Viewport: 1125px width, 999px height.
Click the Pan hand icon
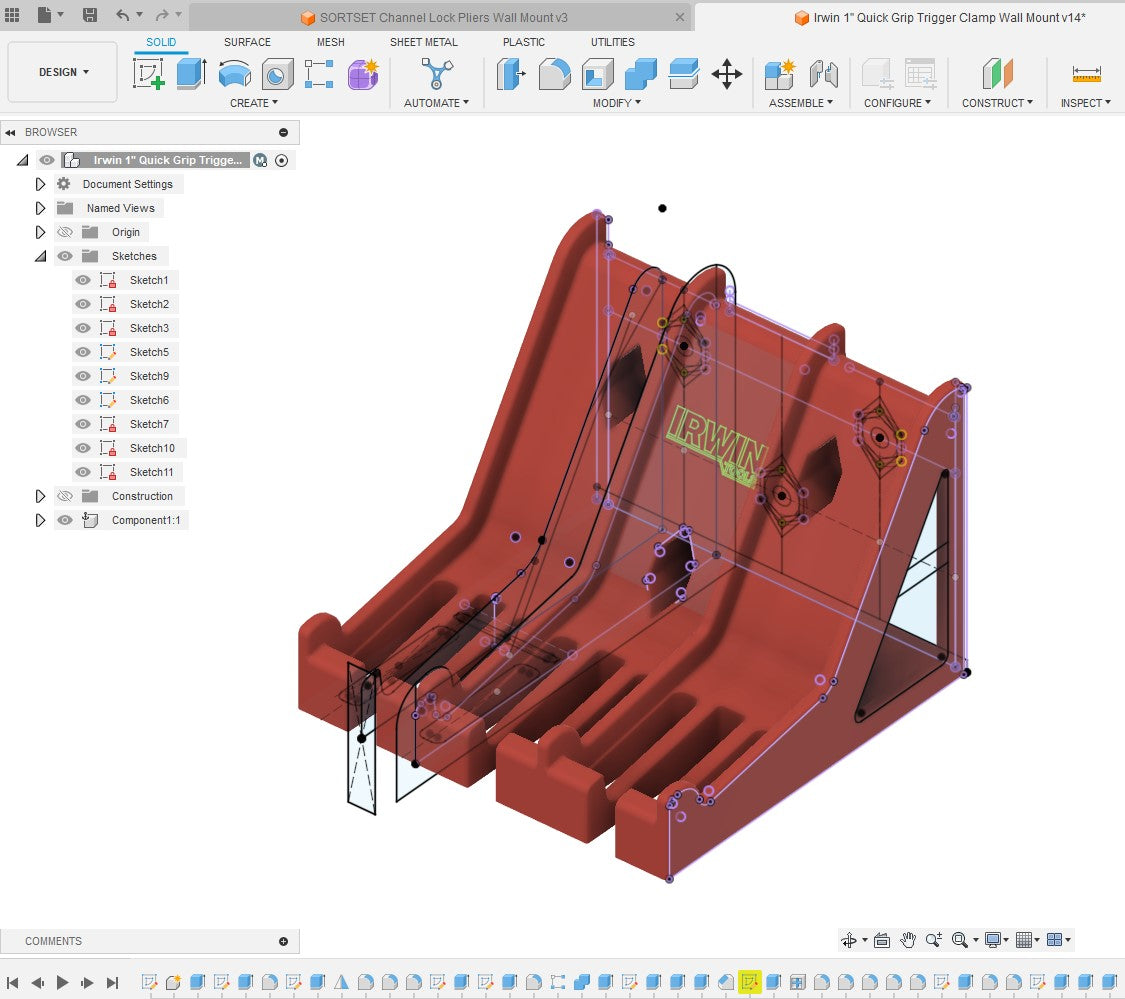pos(908,940)
